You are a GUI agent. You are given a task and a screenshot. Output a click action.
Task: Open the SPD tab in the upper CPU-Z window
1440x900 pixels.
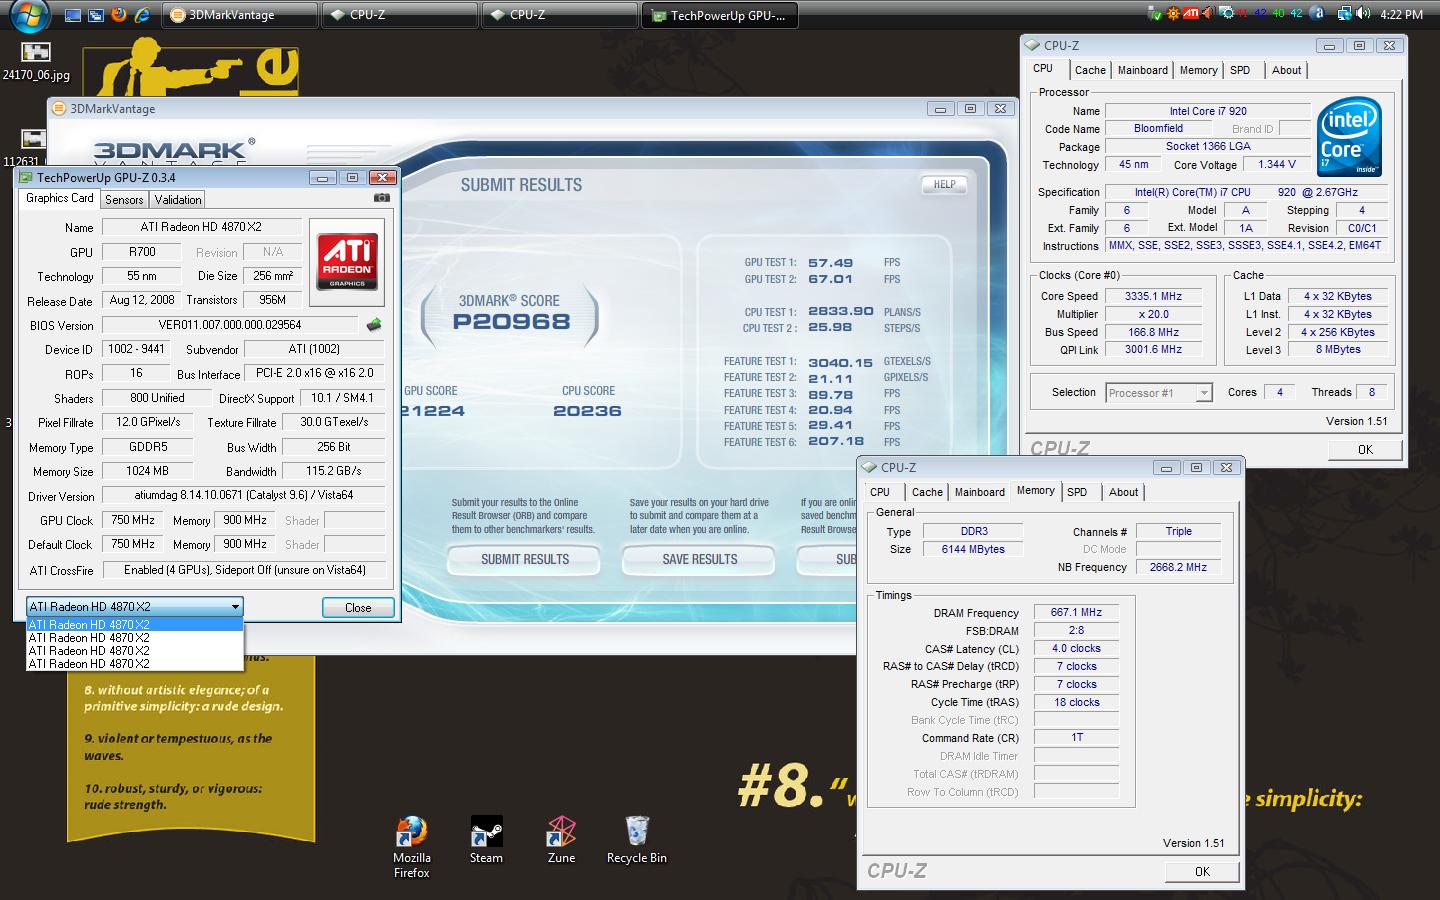(x=1240, y=70)
